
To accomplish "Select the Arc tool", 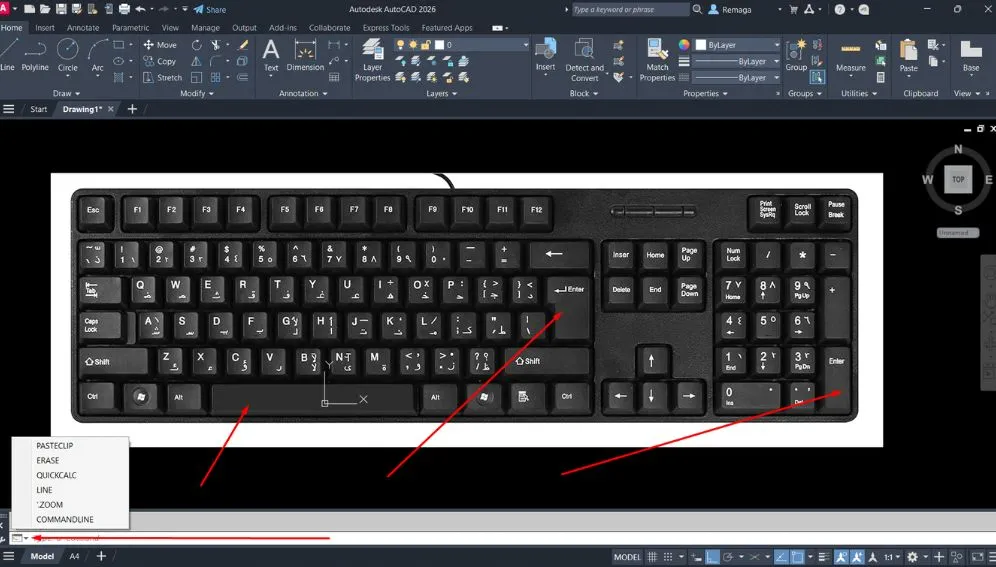I will click(97, 55).
